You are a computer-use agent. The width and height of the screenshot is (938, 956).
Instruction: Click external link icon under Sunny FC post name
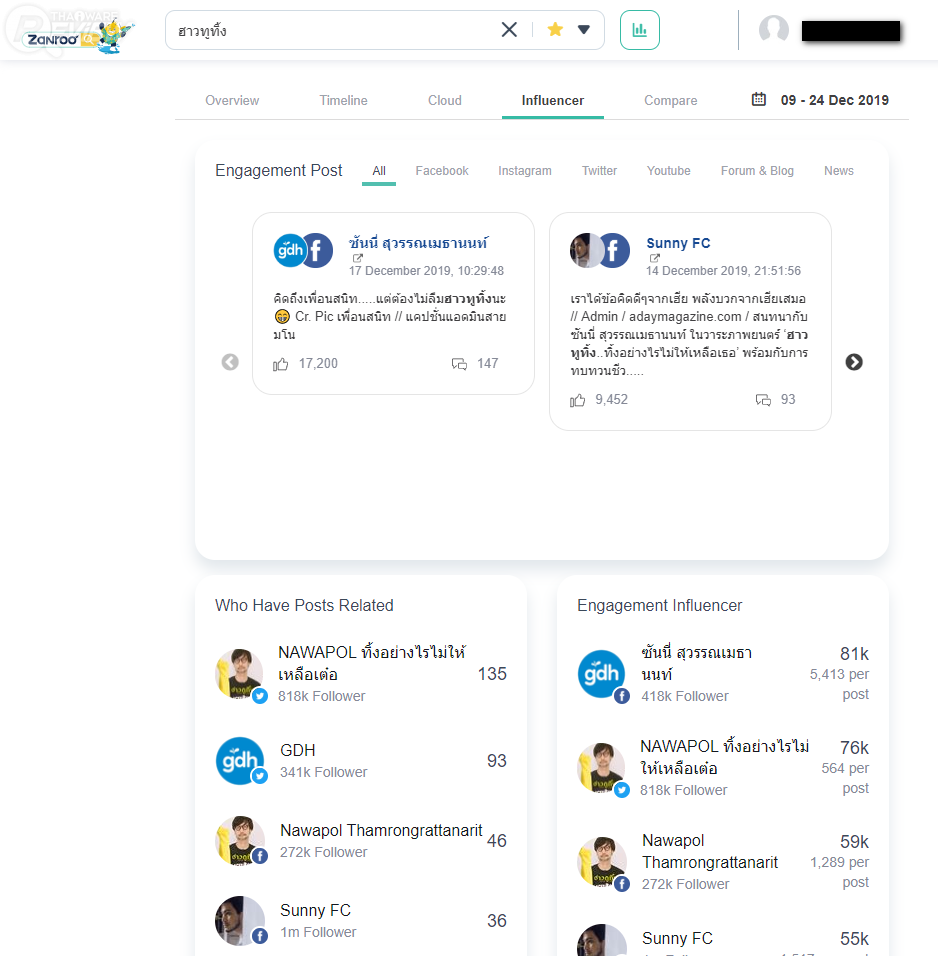point(654,258)
